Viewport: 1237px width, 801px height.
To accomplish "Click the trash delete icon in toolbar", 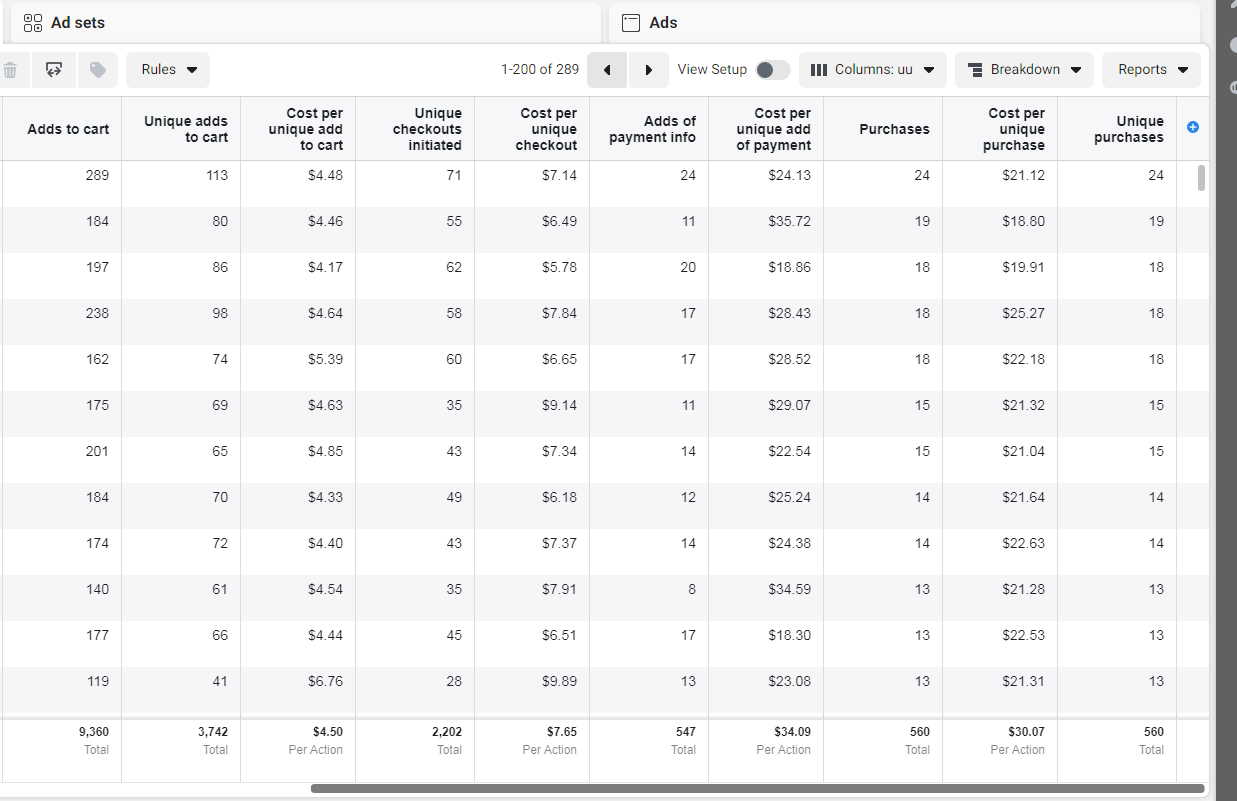I will pyautogui.click(x=10, y=70).
